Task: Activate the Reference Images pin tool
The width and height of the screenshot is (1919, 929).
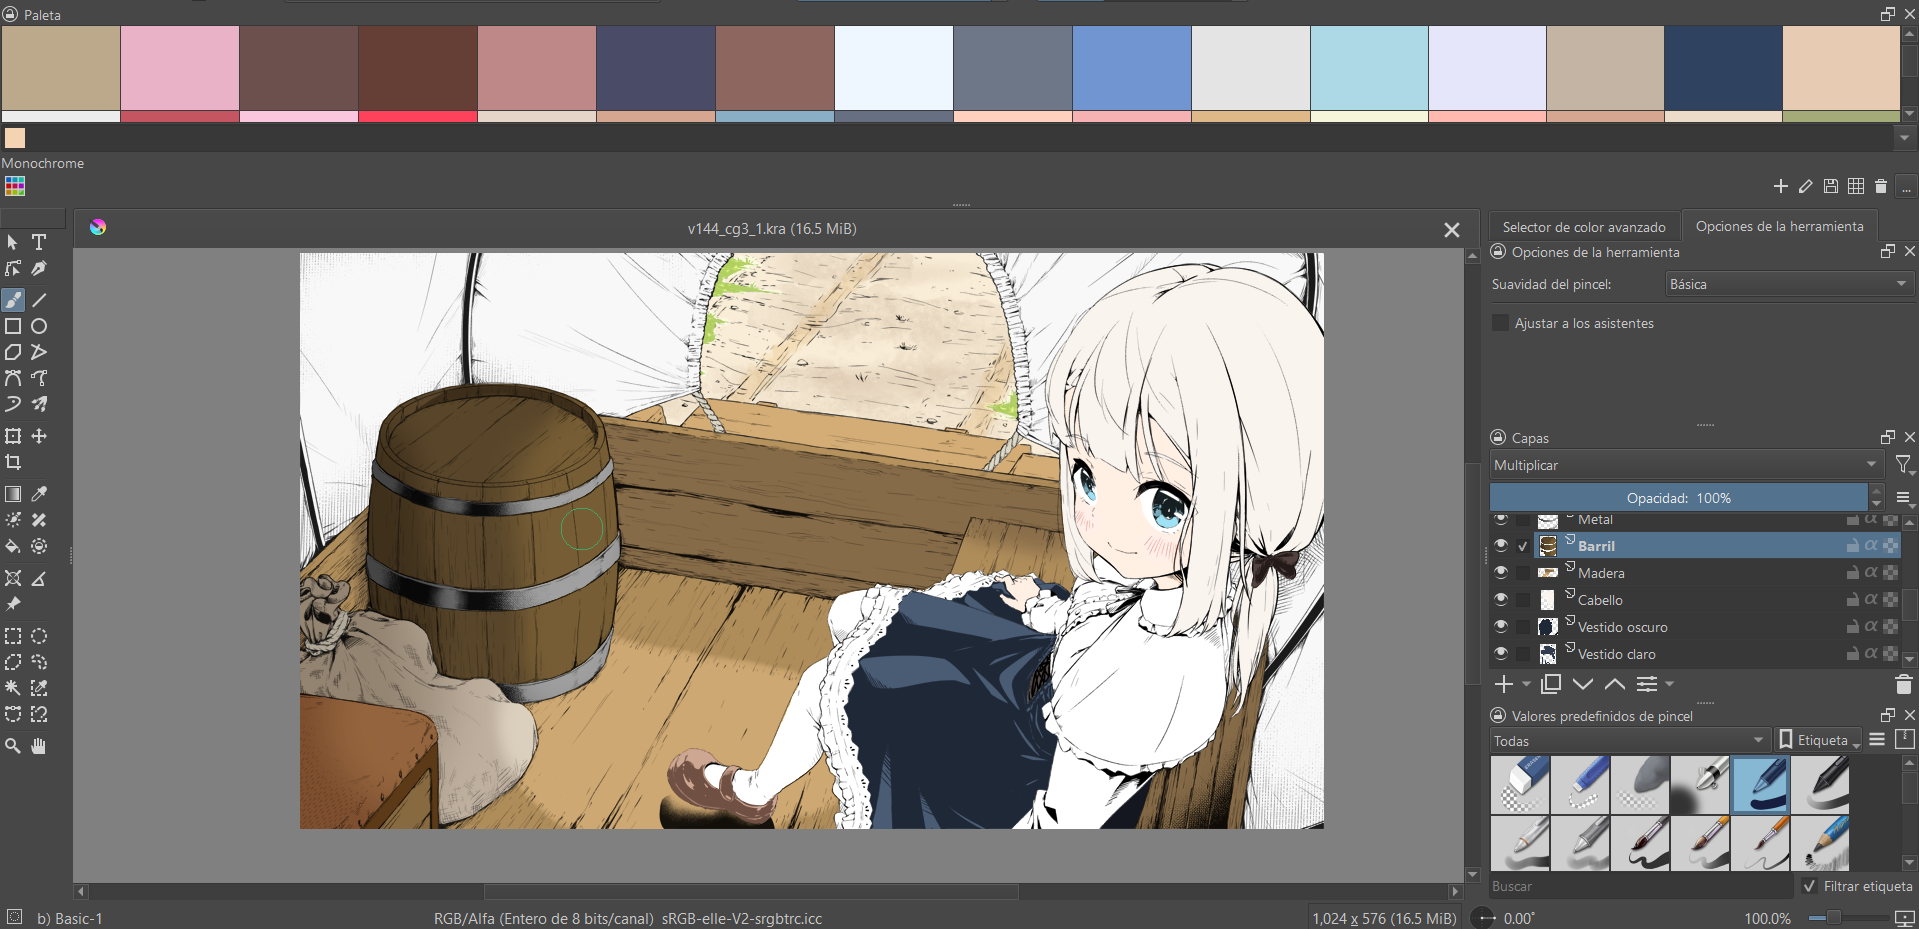Action: click(x=13, y=604)
